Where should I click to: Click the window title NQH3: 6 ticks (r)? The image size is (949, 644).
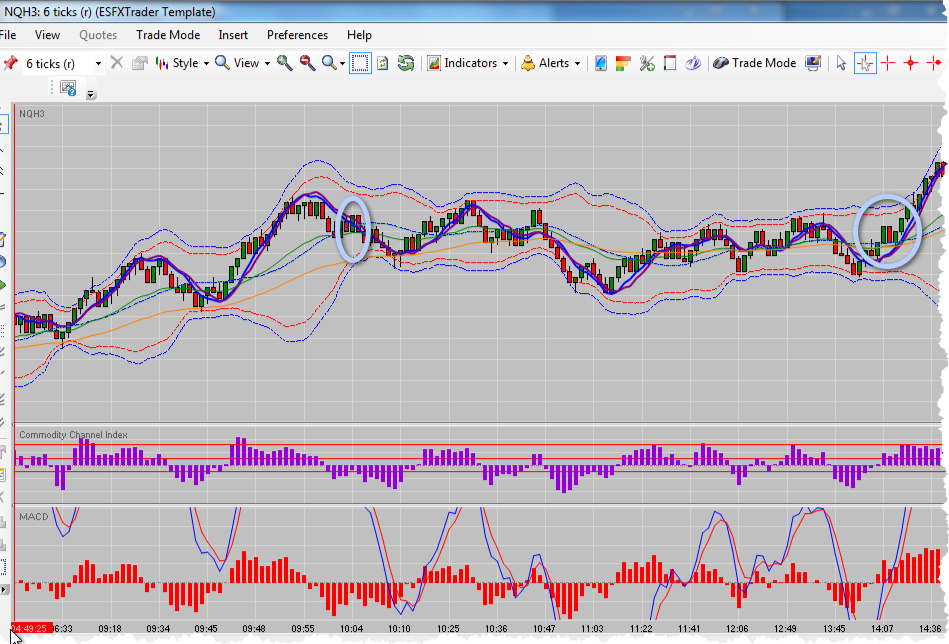[47, 12]
